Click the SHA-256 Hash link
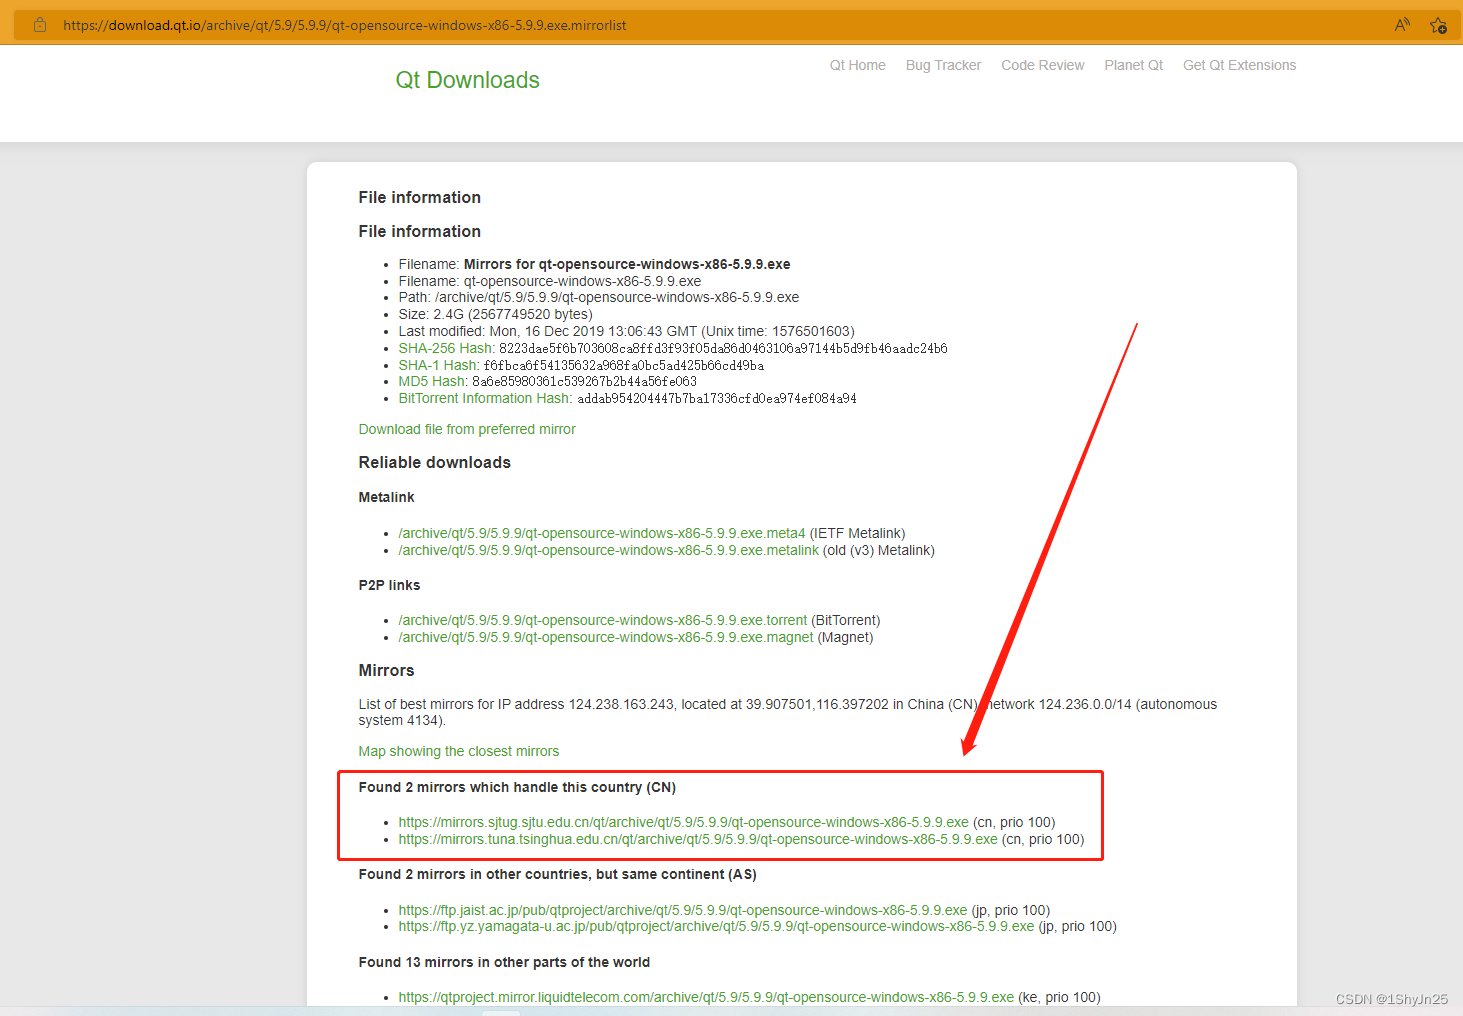 [446, 348]
